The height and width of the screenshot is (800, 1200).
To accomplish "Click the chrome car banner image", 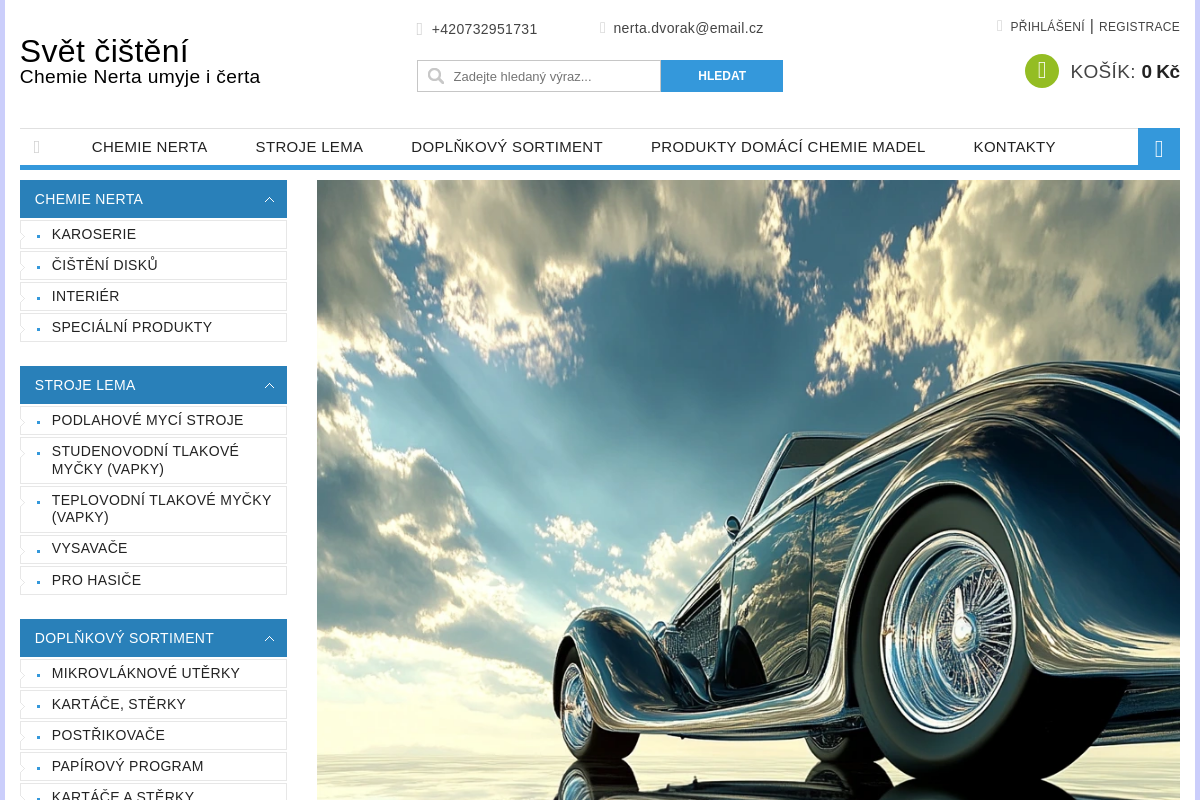I will [748, 490].
